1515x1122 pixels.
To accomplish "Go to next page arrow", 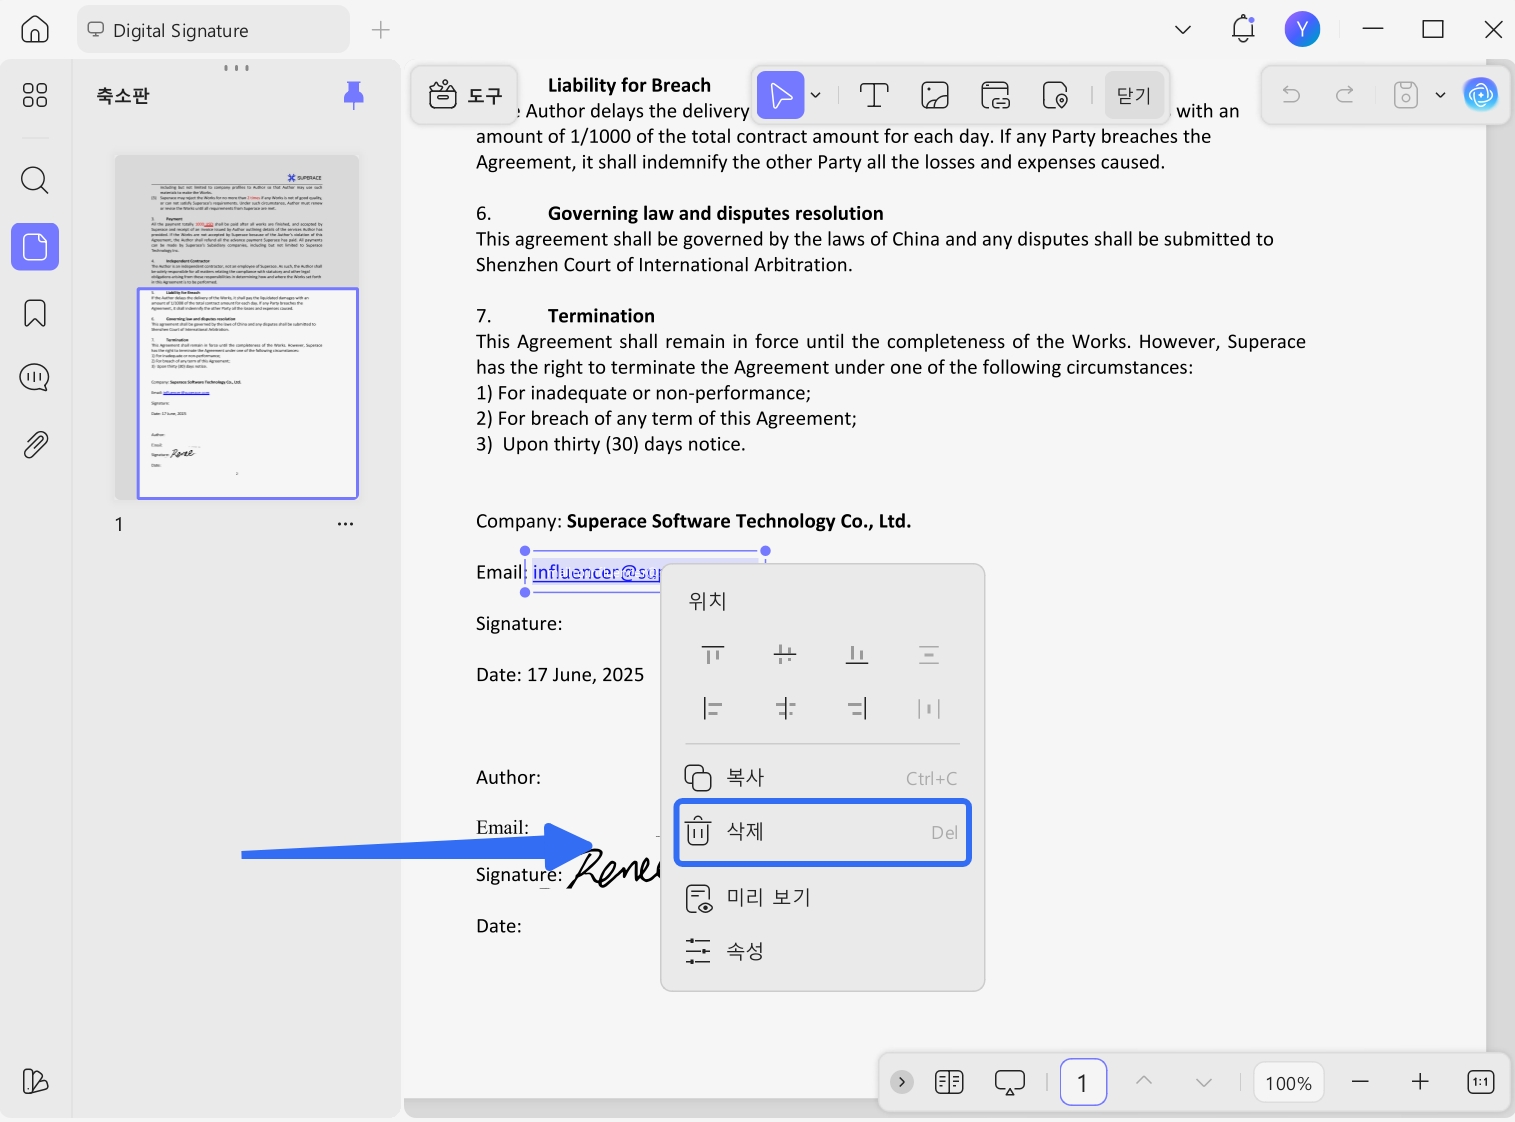I will [1204, 1082].
